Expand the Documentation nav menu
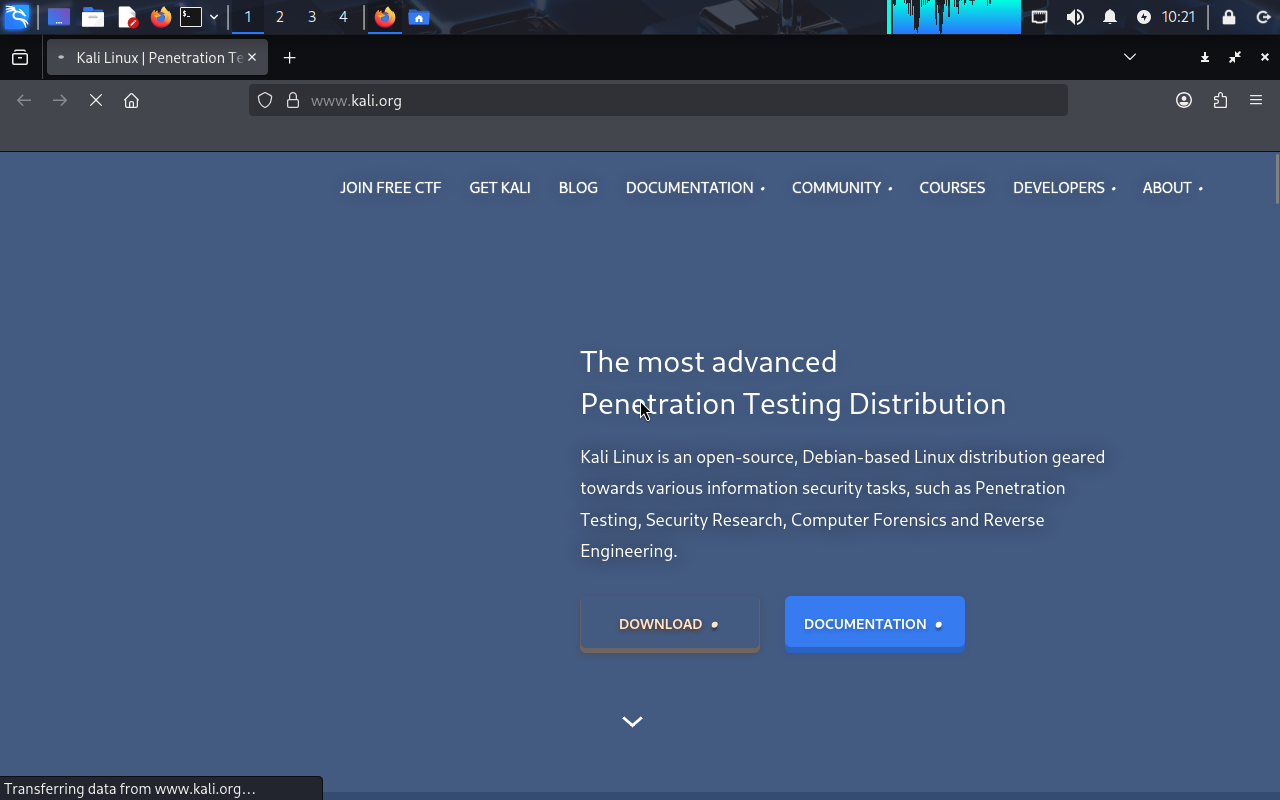Image resolution: width=1280 pixels, height=800 pixels. (x=694, y=188)
